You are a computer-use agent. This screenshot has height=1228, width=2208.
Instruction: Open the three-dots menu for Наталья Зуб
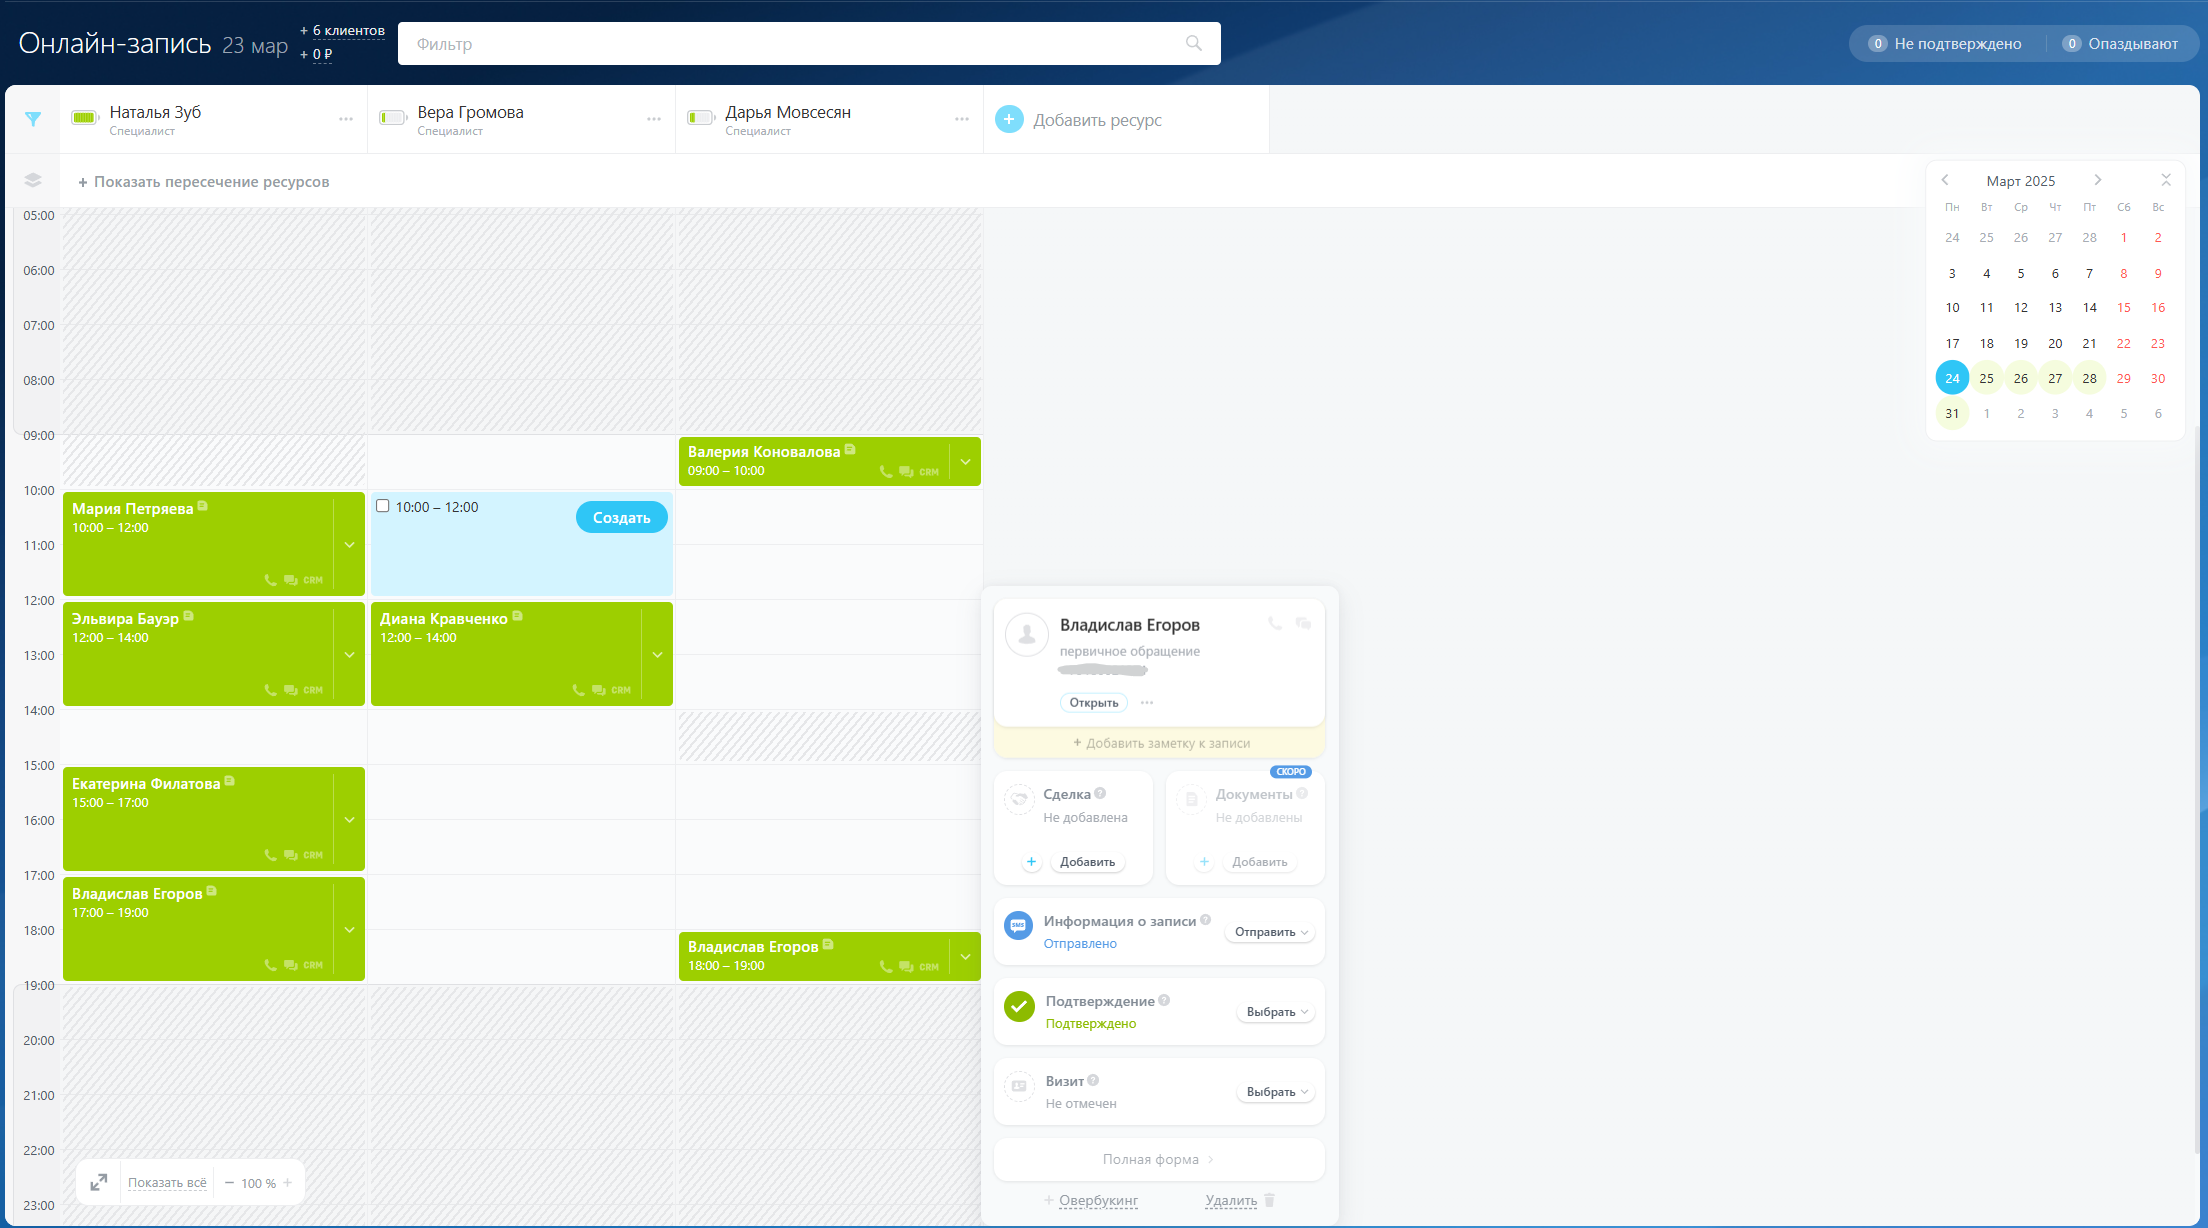click(346, 119)
